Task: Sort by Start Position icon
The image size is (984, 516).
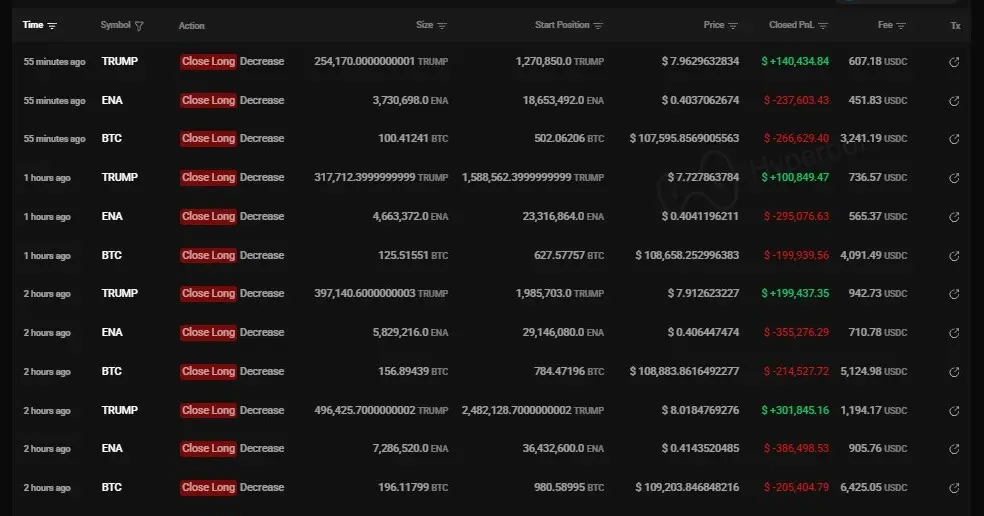Action: click(598, 26)
